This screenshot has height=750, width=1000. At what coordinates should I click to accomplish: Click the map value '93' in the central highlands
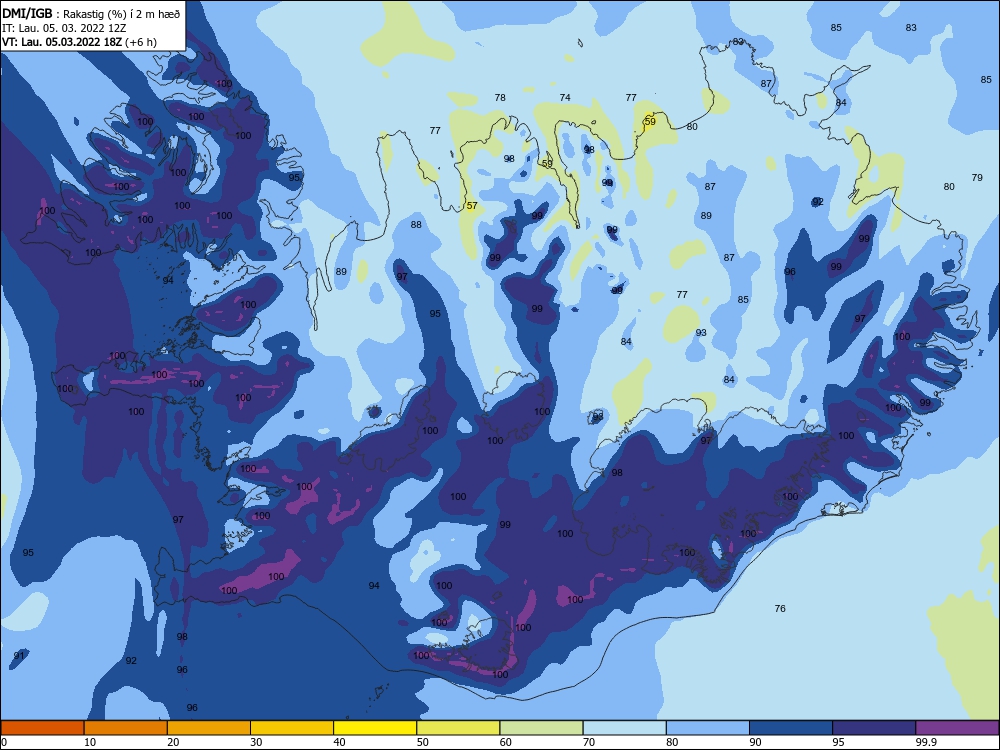(701, 333)
